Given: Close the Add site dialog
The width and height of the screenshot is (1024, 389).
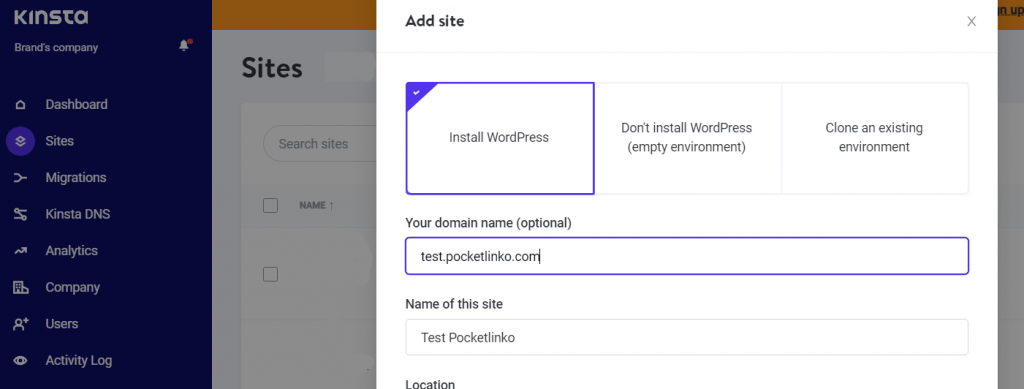Looking at the screenshot, I should [x=972, y=22].
